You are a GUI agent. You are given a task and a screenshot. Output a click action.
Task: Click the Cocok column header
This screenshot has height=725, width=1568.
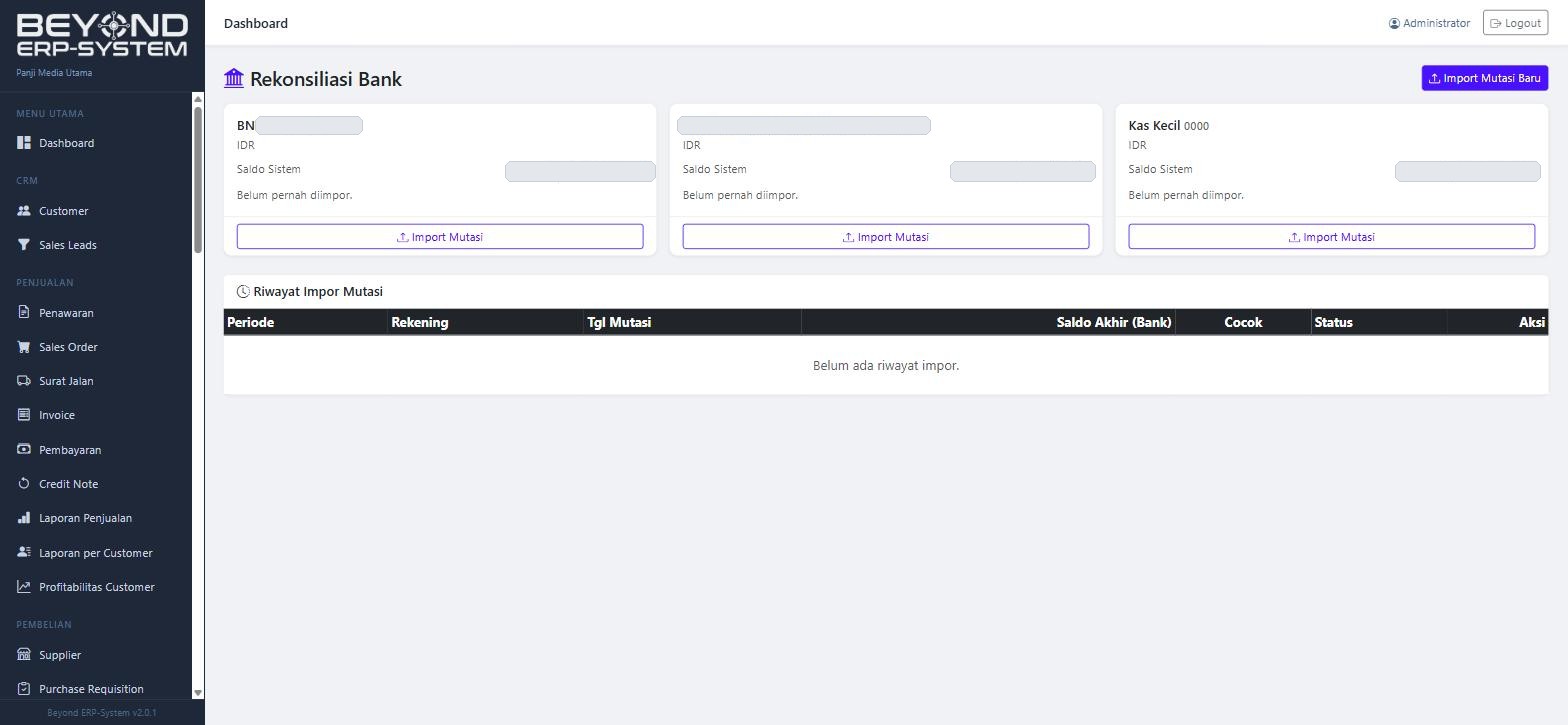[x=1243, y=322]
